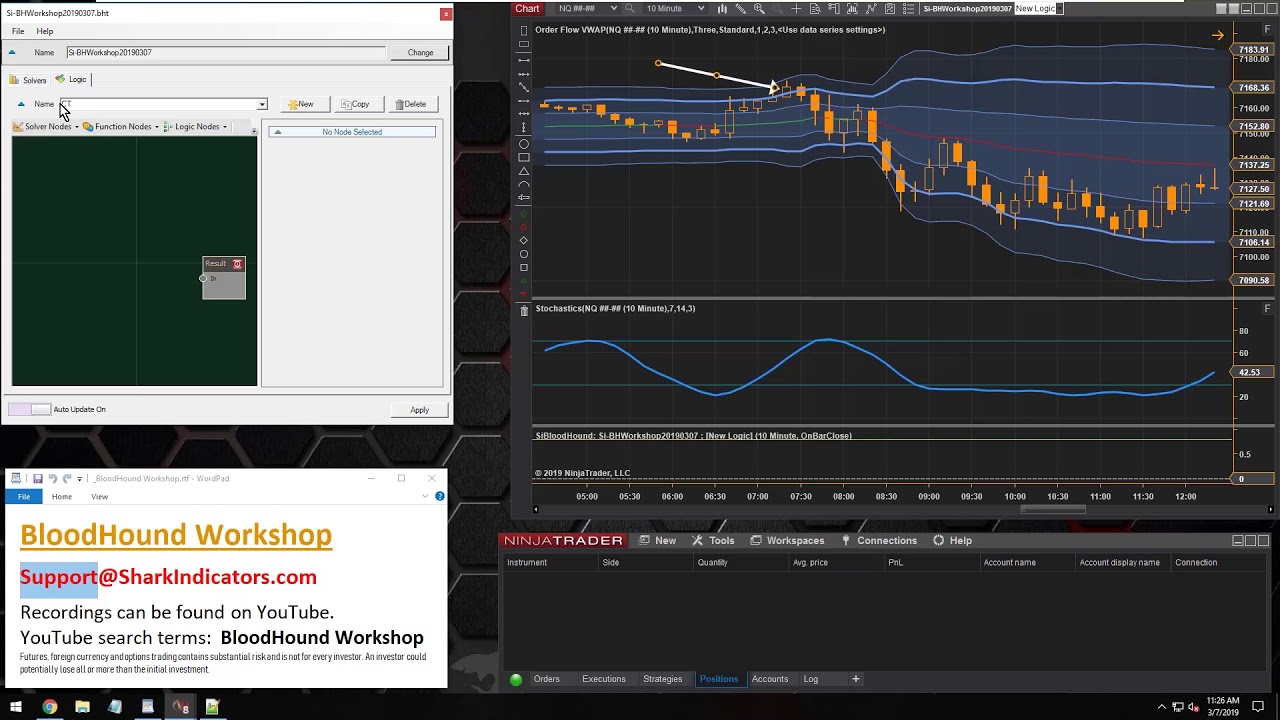The image size is (1280, 720).
Task: Select the Drawing Tools pencil icon
Action: 740,9
